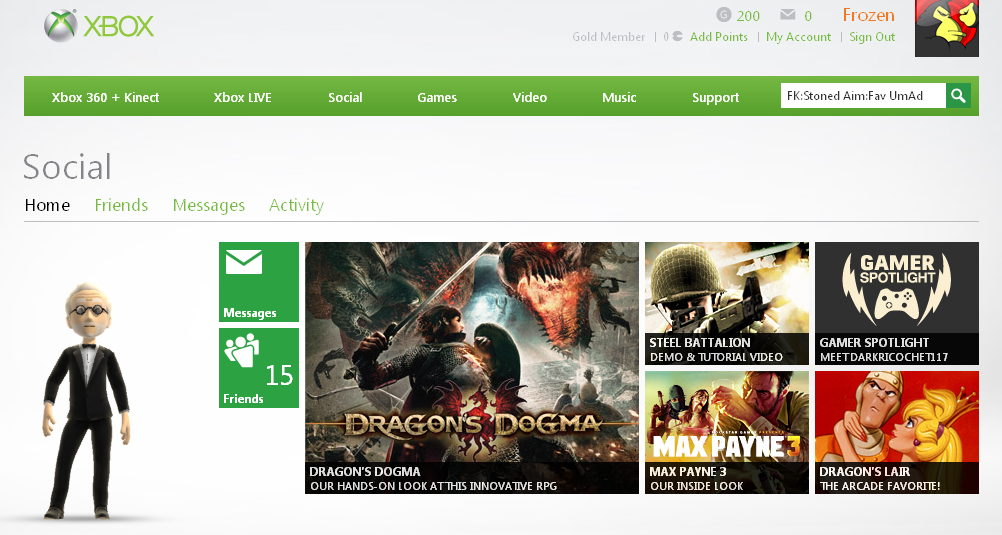This screenshot has width=1002, height=535.
Task: Switch to the Messages tab
Action: (209, 205)
